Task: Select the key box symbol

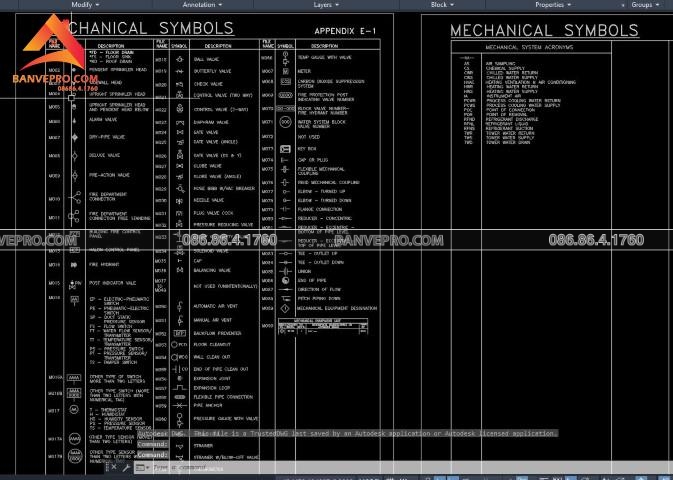Action: tap(285, 149)
